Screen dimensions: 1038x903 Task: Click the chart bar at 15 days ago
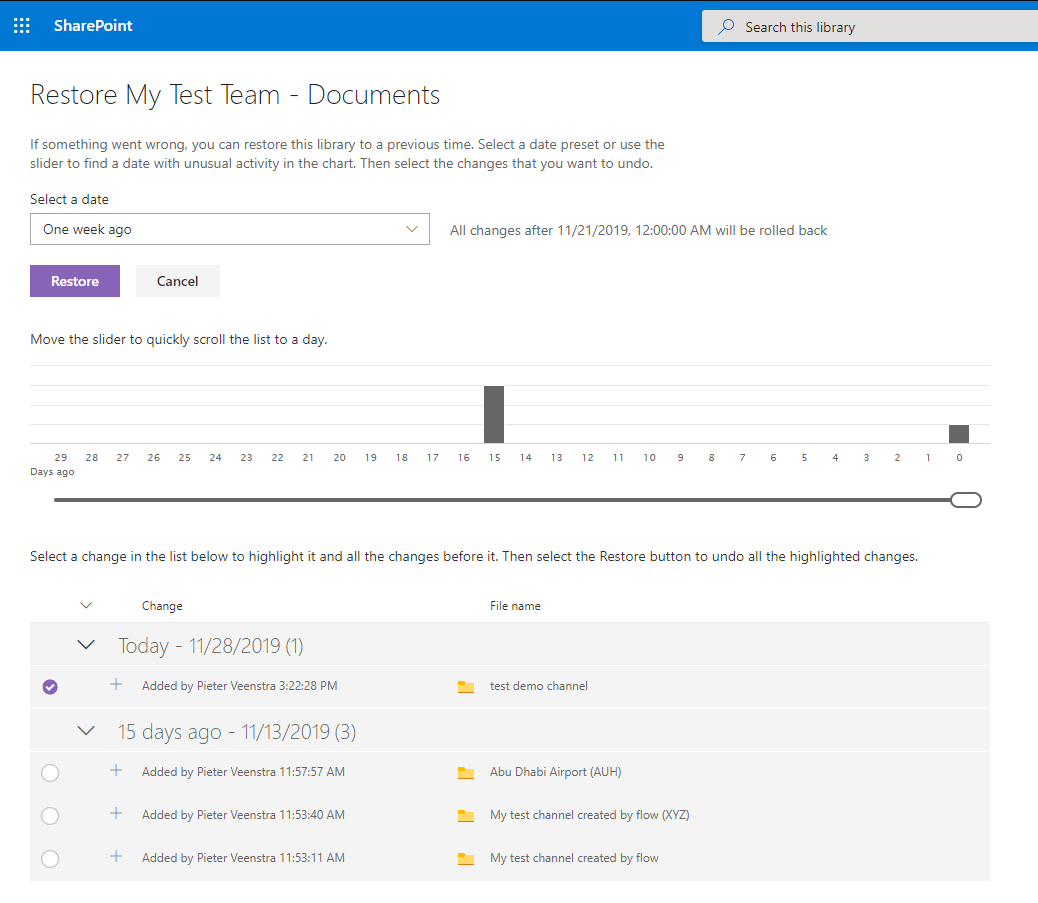pyautogui.click(x=494, y=414)
